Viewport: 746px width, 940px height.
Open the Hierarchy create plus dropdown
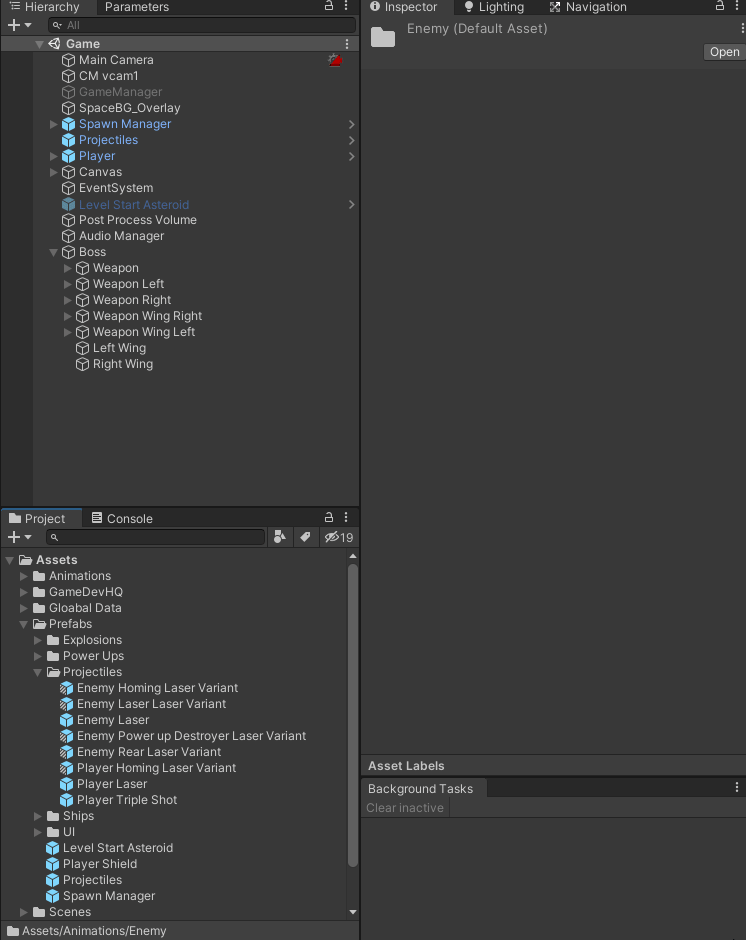[x=19, y=25]
